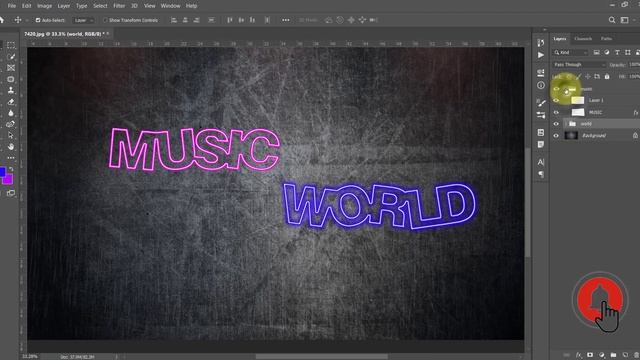Enable Show Transform Controls checkbox
This screenshot has width=640, height=360.
105,20
